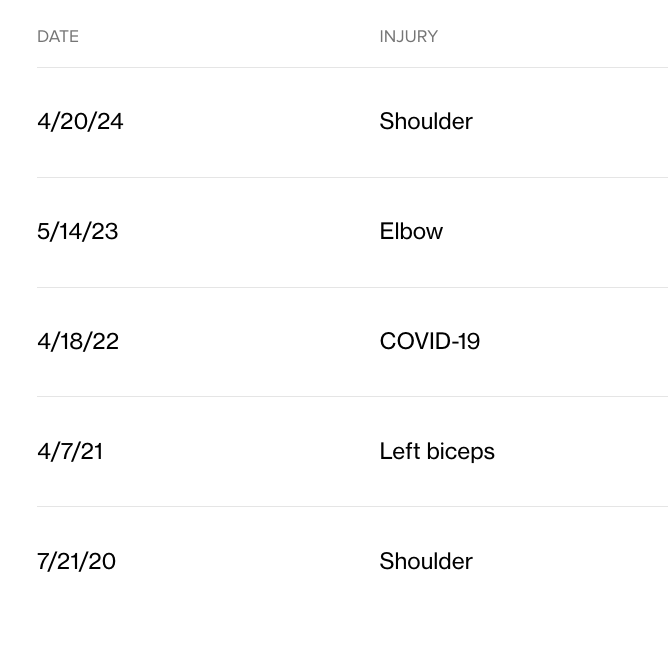Click the divider between 5/14/23 and 4/18/22 rows
Viewport: 668px width, 651px height.
(x=352, y=288)
